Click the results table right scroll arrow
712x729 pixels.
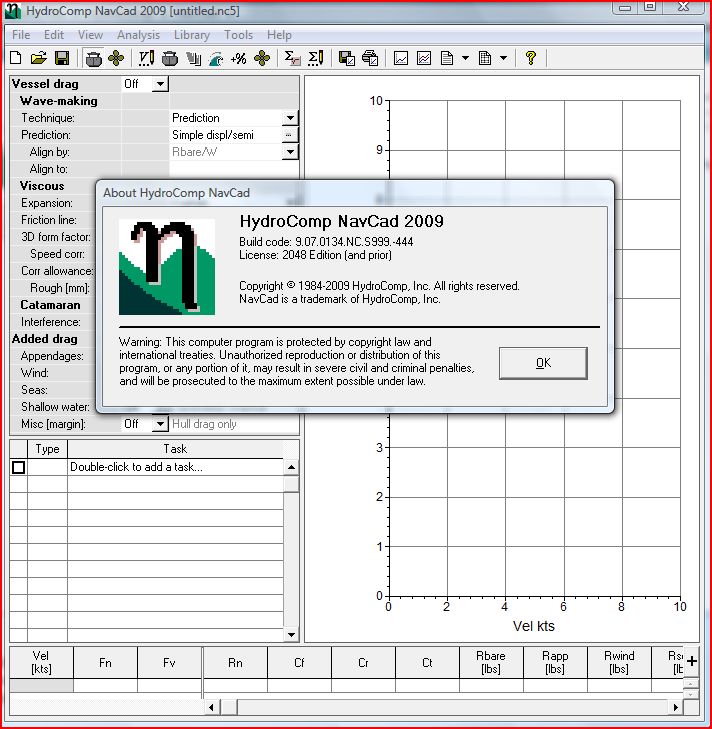point(676,707)
